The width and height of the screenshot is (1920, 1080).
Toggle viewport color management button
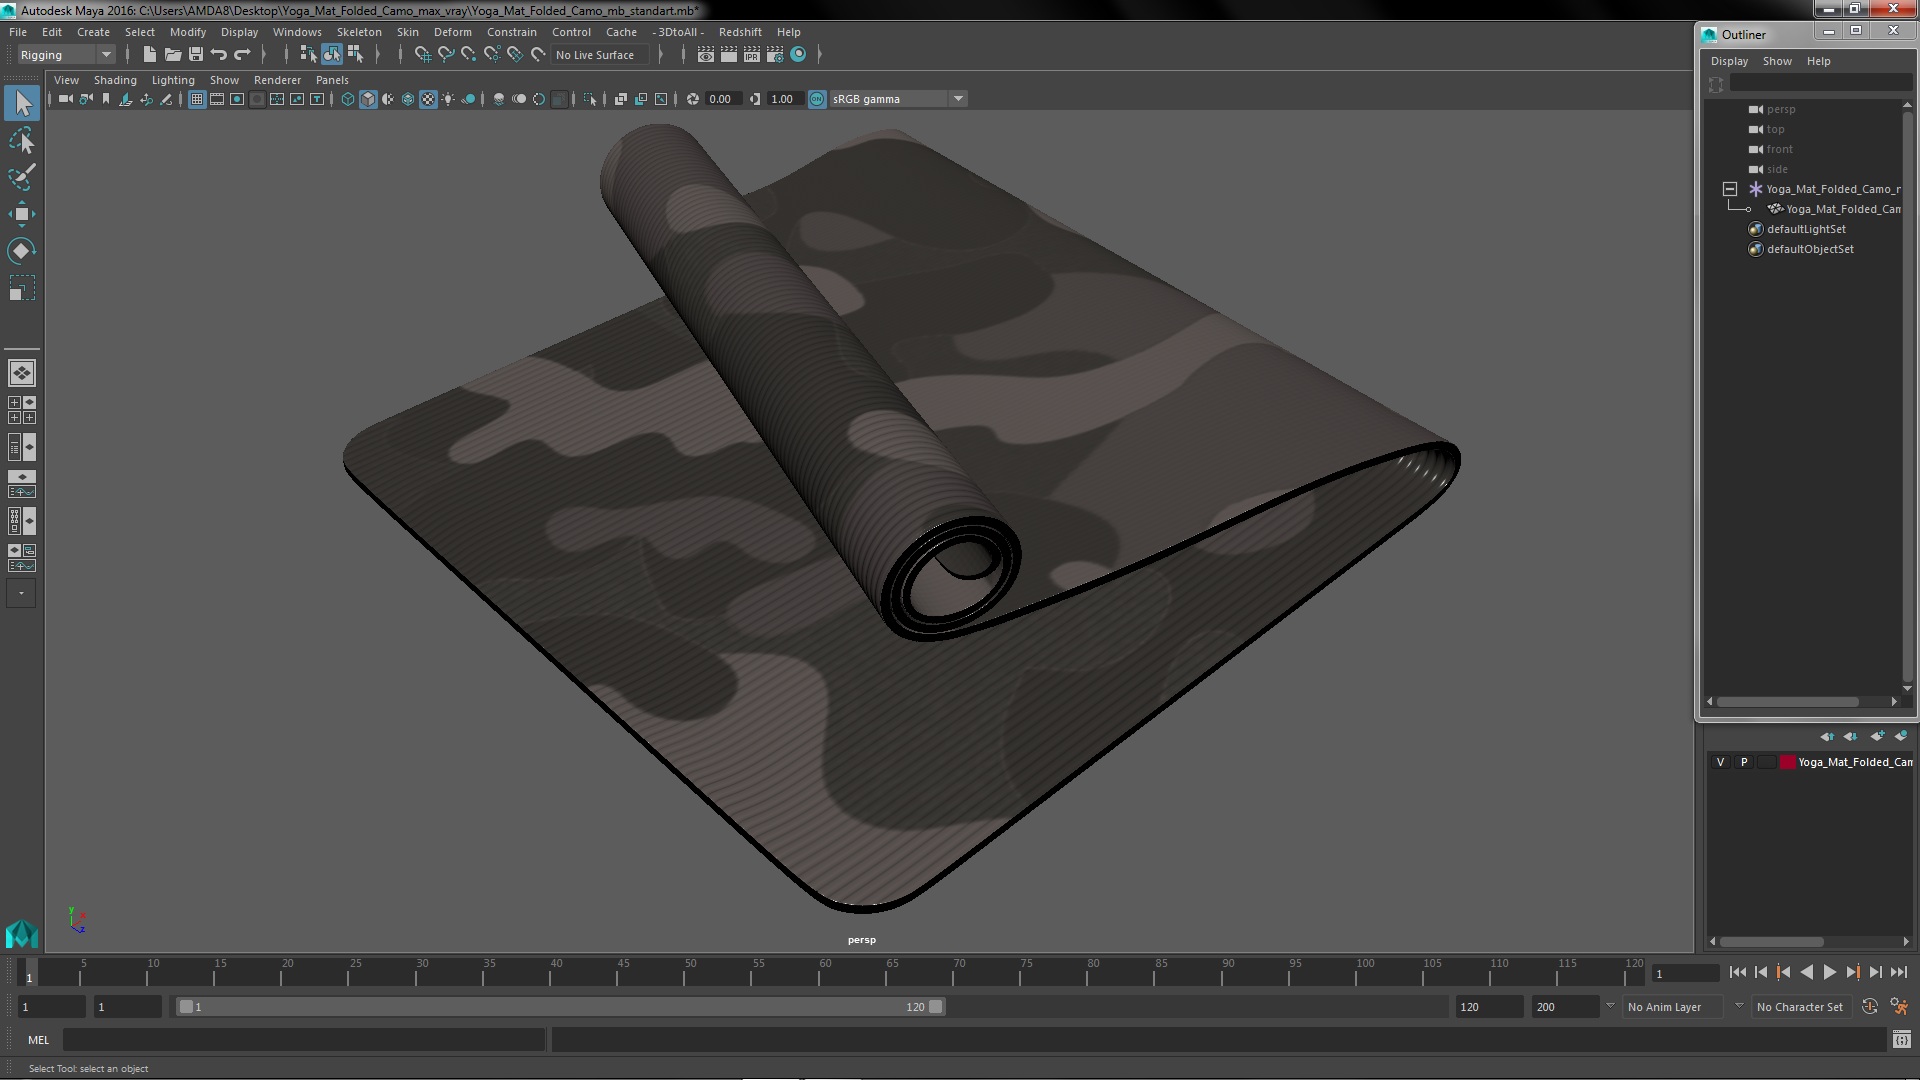pyautogui.click(x=817, y=99)
